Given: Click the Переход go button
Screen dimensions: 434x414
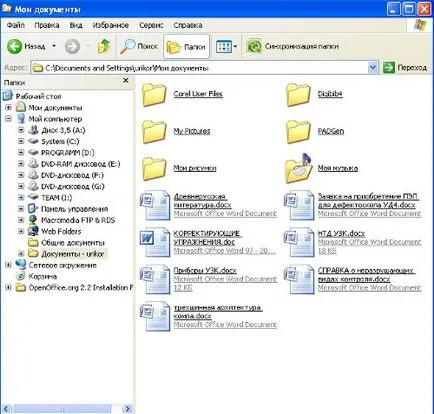Looking at the screenshot, I should pyautogui.click(x=405, y=68).
